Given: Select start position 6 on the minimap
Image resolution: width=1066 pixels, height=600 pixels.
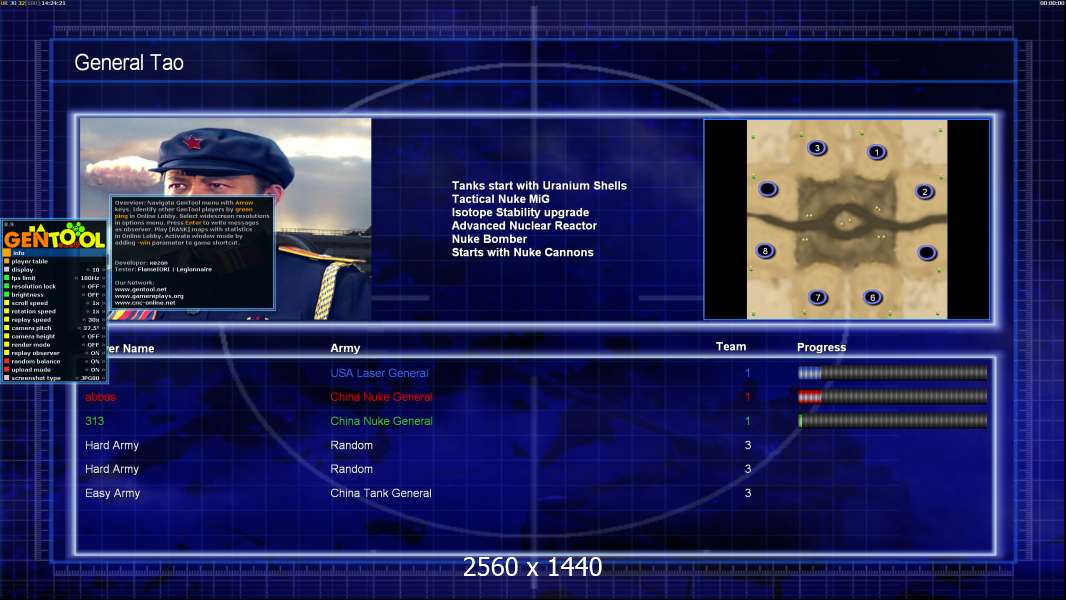Looking at the screenshot, I should click(x=873, y=297).
